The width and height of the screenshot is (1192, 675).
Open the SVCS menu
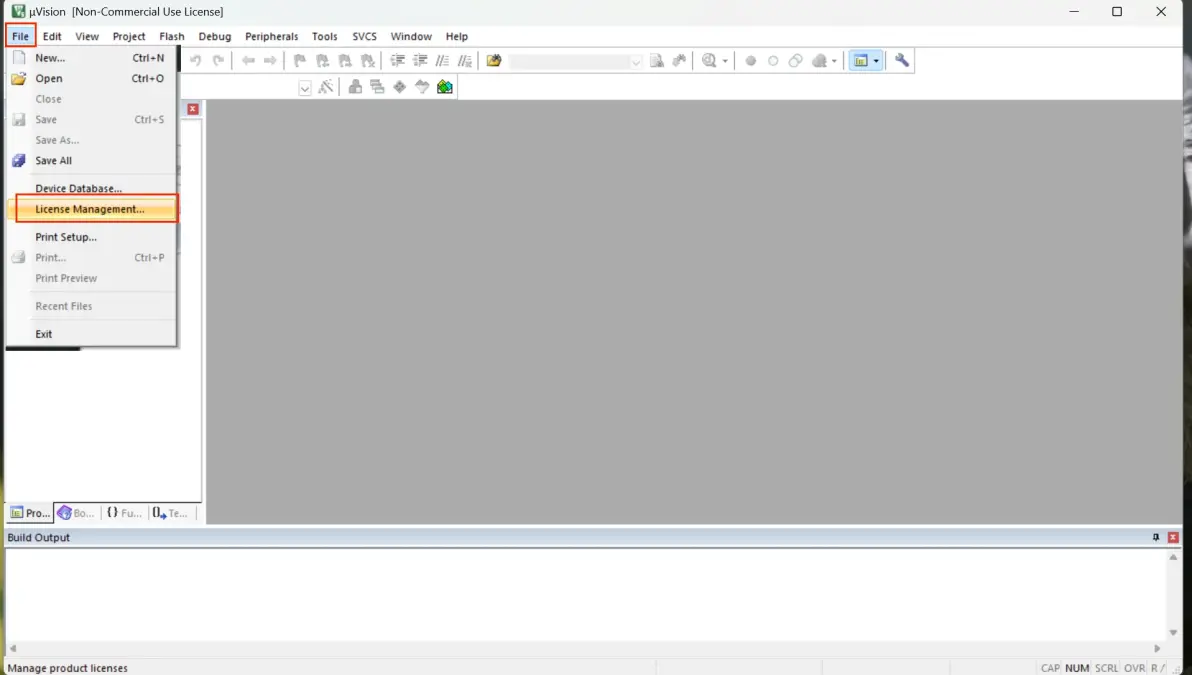[x=364, y=36]
